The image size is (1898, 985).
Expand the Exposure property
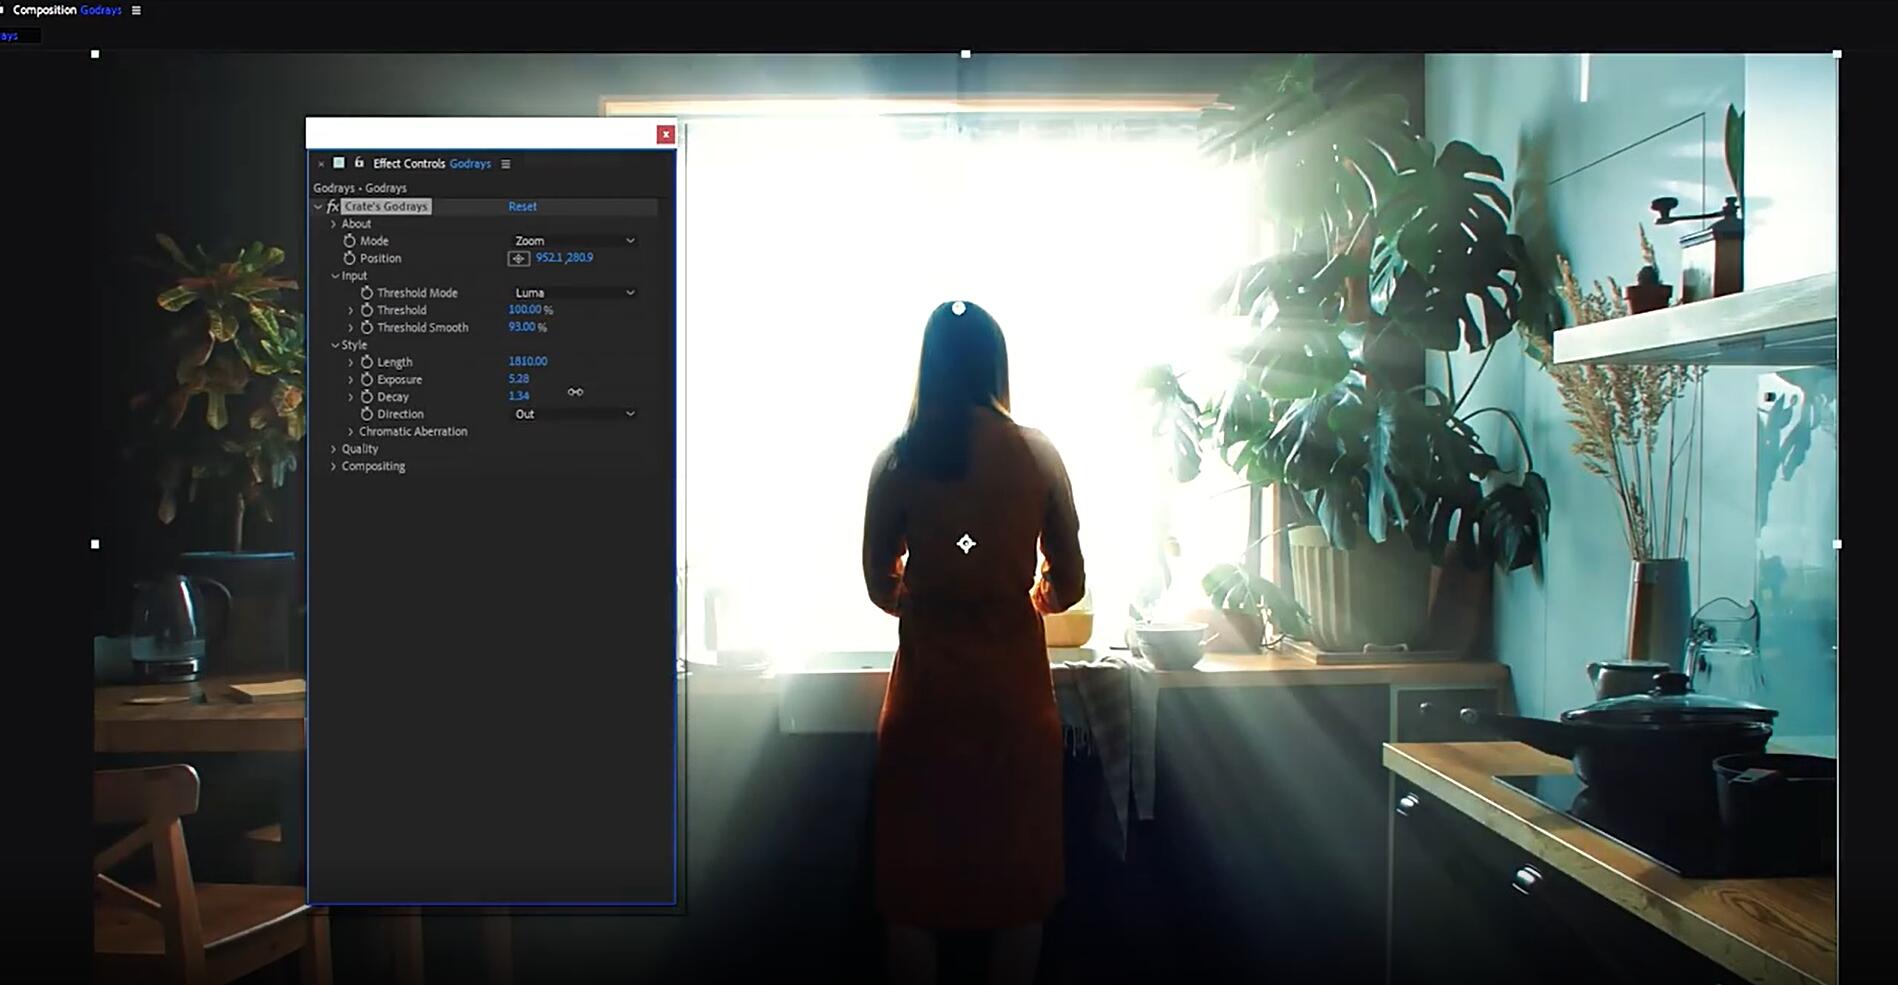[x=351, y=379]
